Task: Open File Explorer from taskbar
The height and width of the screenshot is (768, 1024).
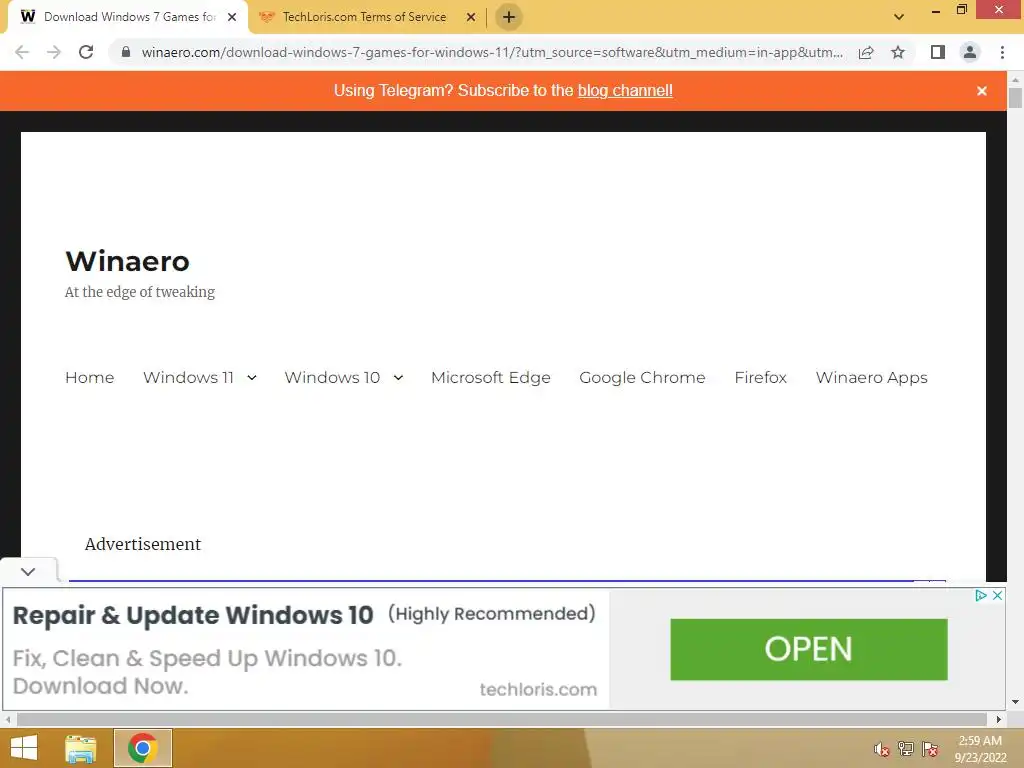Action: pyautogui.click(x=81, y=748)
